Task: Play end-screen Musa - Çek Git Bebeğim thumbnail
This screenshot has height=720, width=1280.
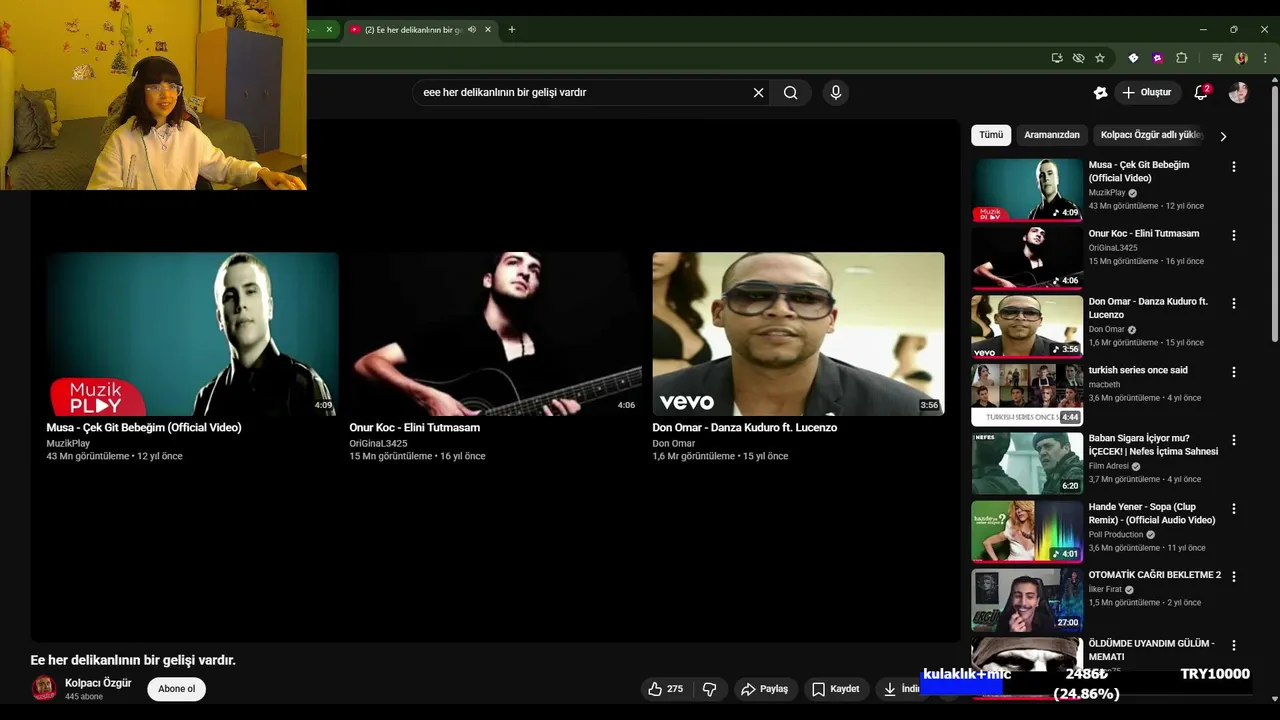Action: coord(192,334)
